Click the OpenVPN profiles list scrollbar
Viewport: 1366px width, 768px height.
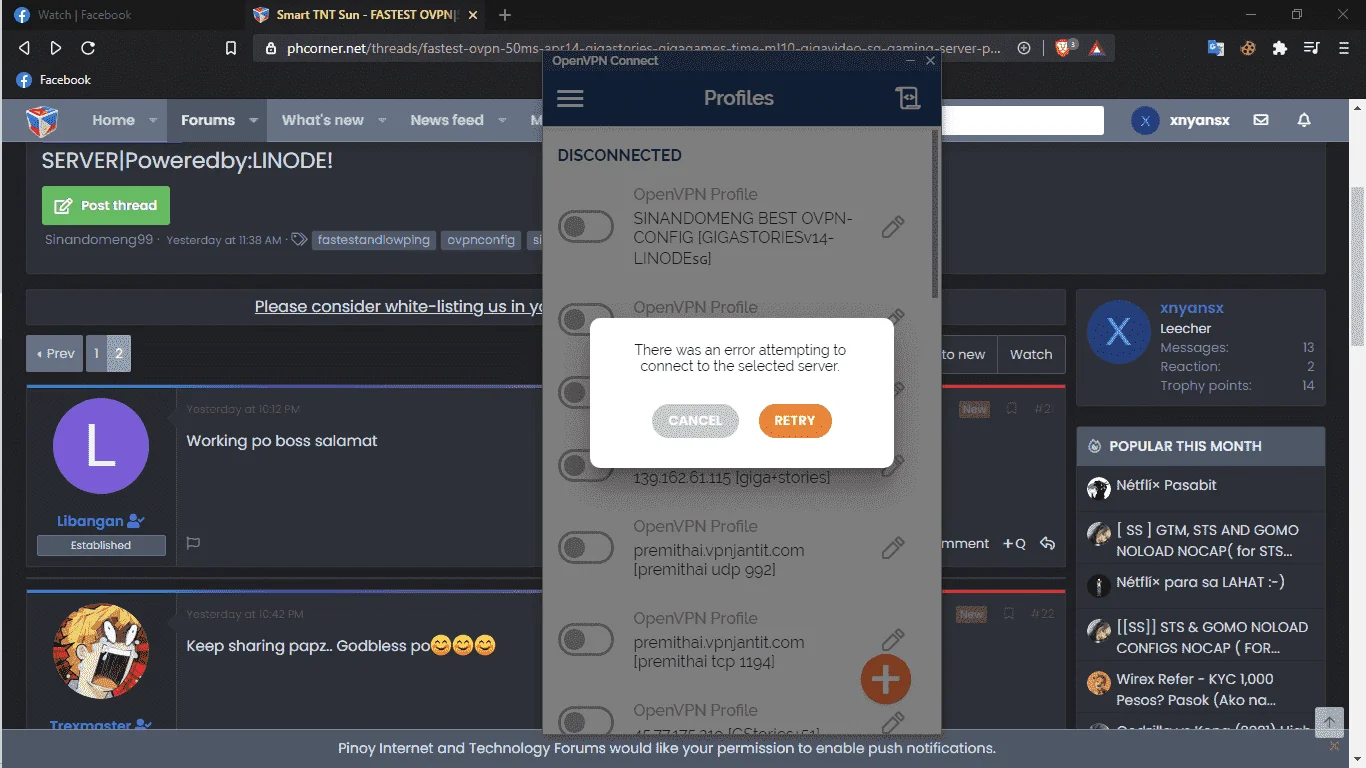[x=935, y=215]
